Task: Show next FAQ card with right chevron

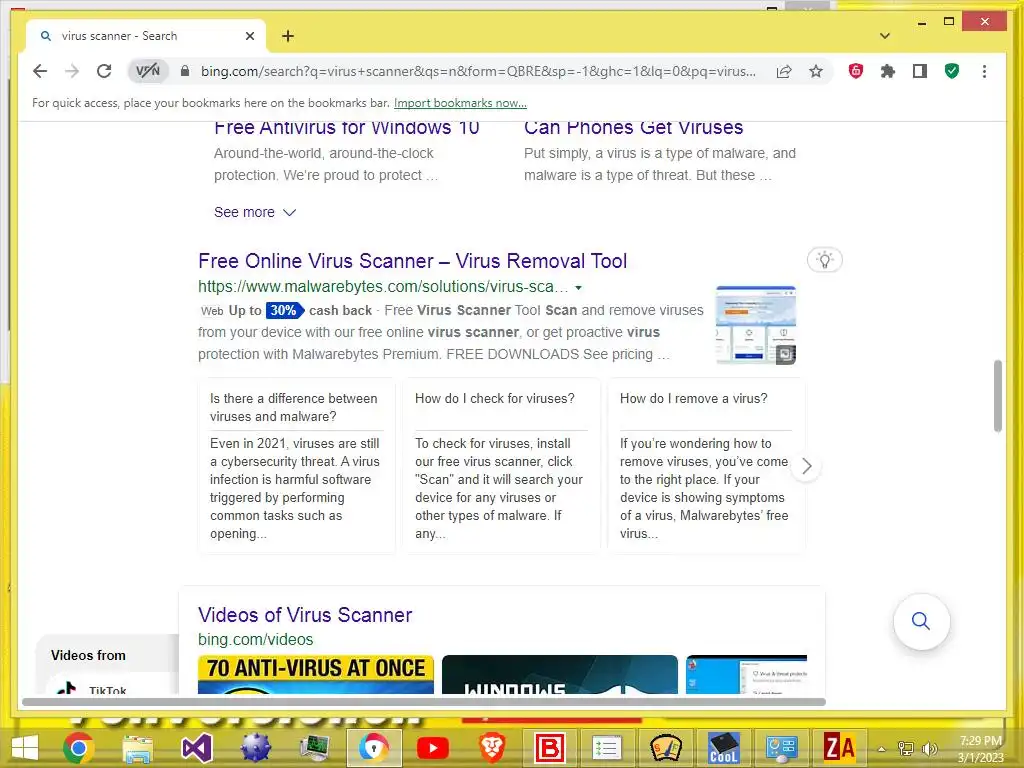Action: [807, 466]
